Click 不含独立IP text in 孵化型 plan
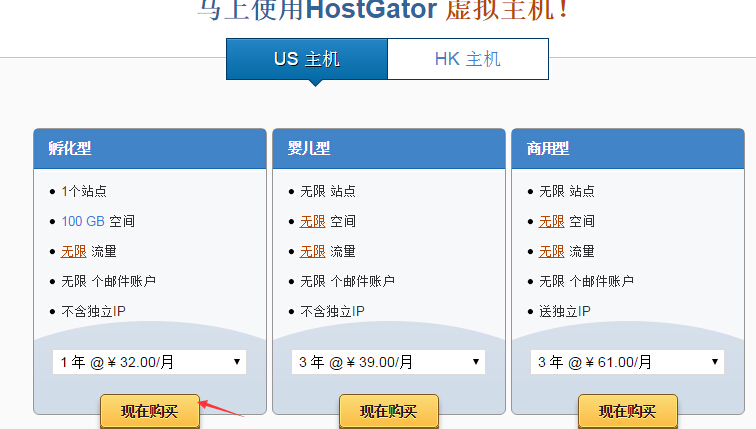756x429 pixels. click(x=94, y=311)
